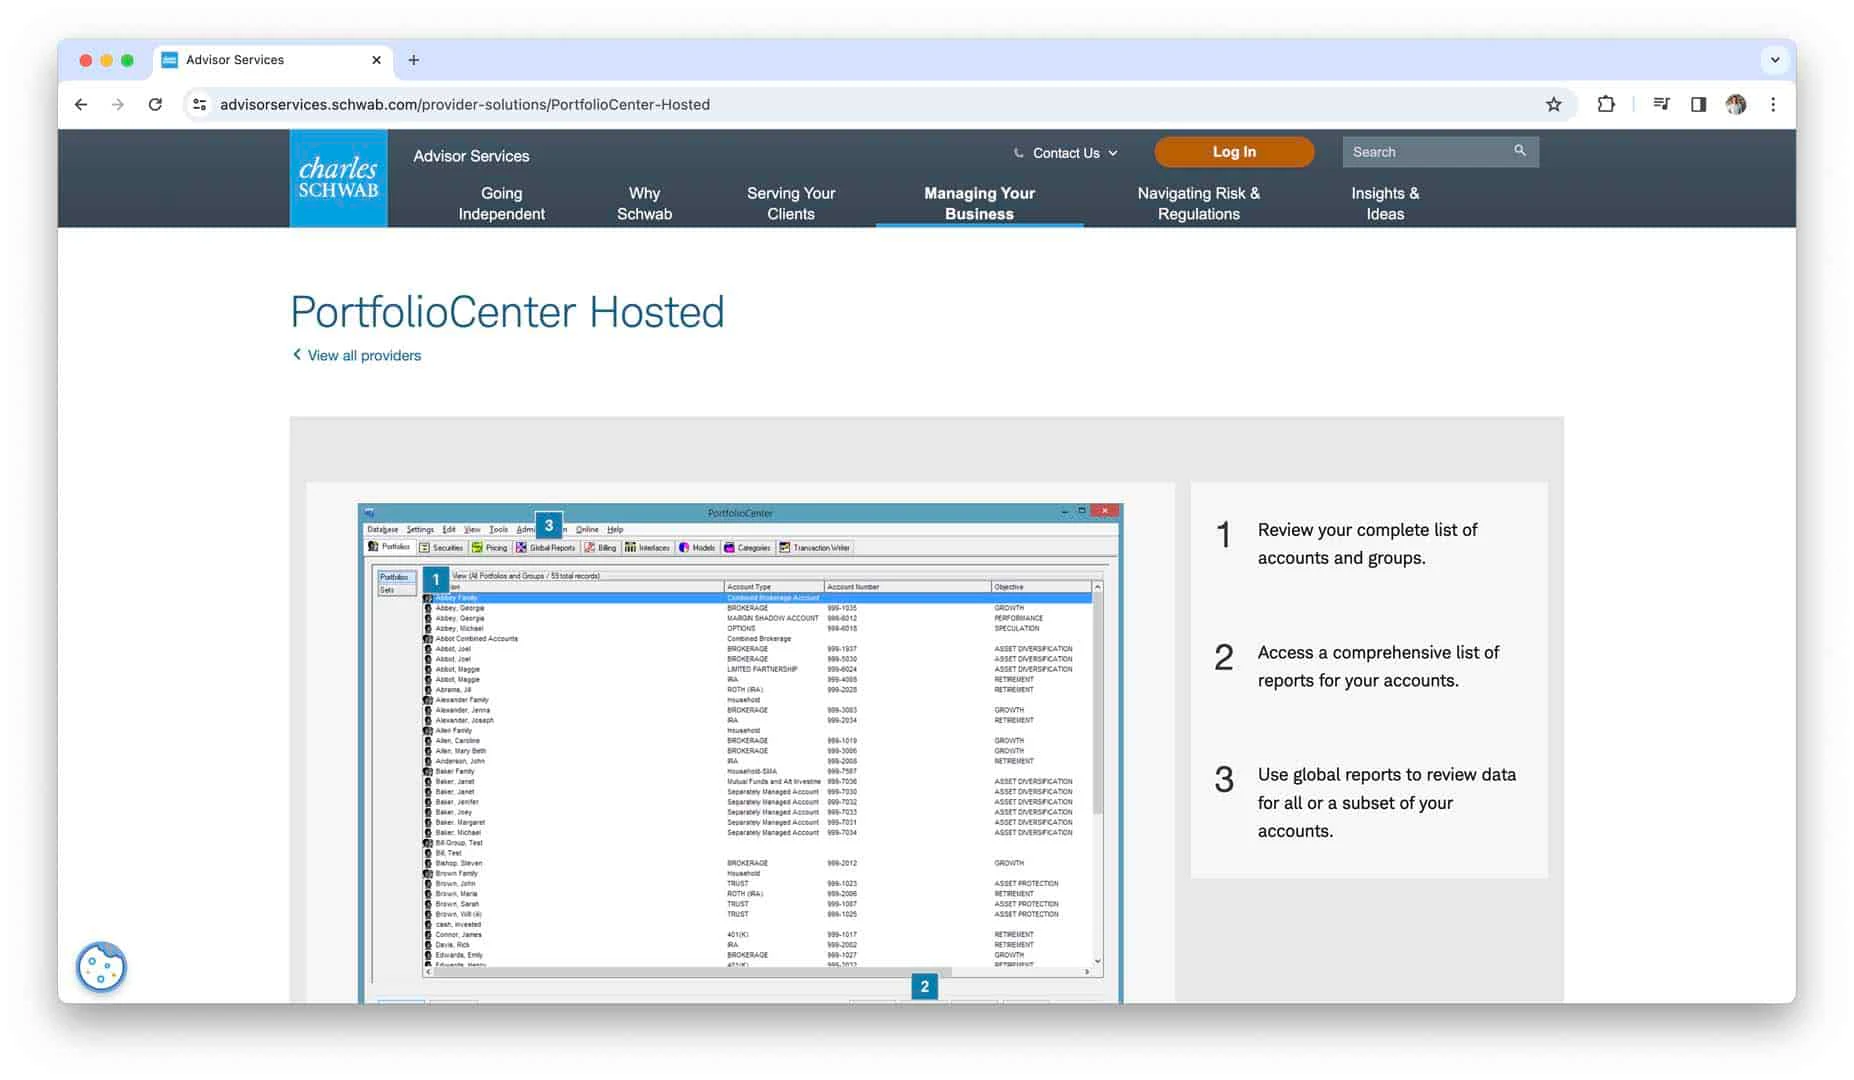The image size is (1854, 1080).
Task: Open the Tools menu in PortfolioCenter
Action: pos(498,530)
